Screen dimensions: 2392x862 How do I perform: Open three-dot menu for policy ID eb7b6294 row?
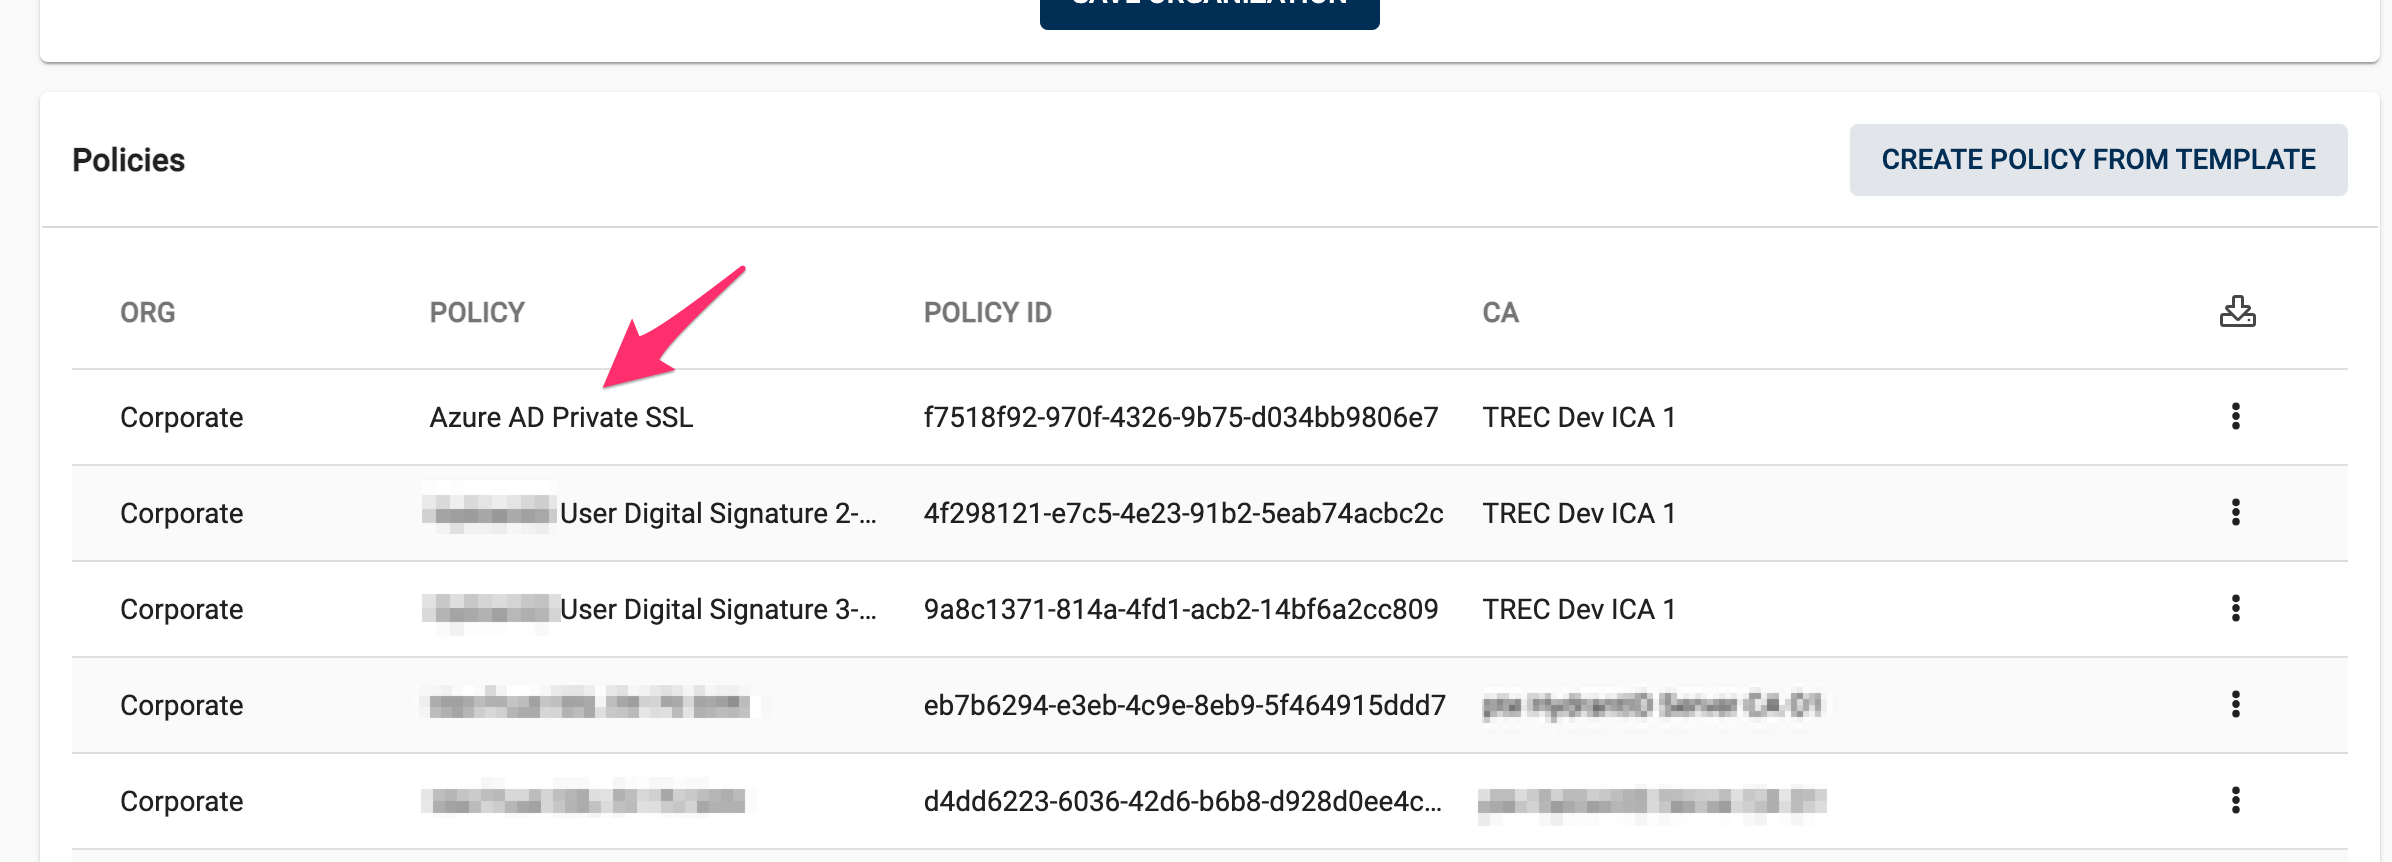2236,704
